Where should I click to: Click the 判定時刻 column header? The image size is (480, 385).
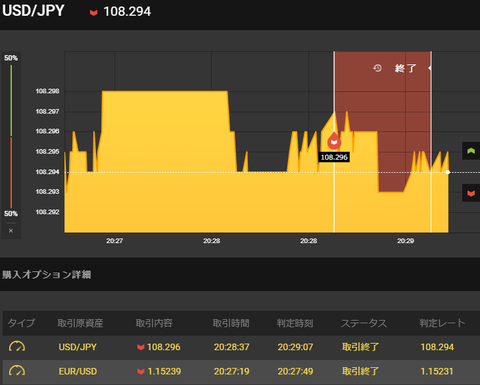point(295,323)
